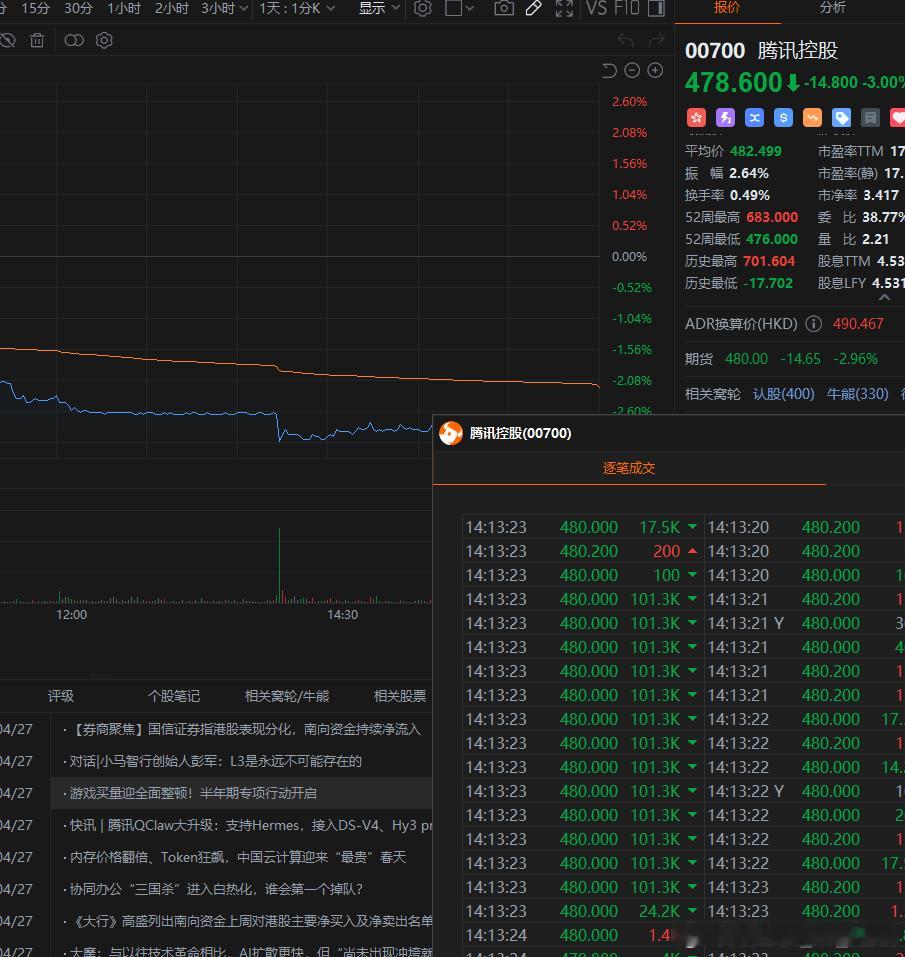Click the gray bookmark note badge
The width and height of the screenshot is (905, 957).
pyautogui.click(x=870, y=118)
